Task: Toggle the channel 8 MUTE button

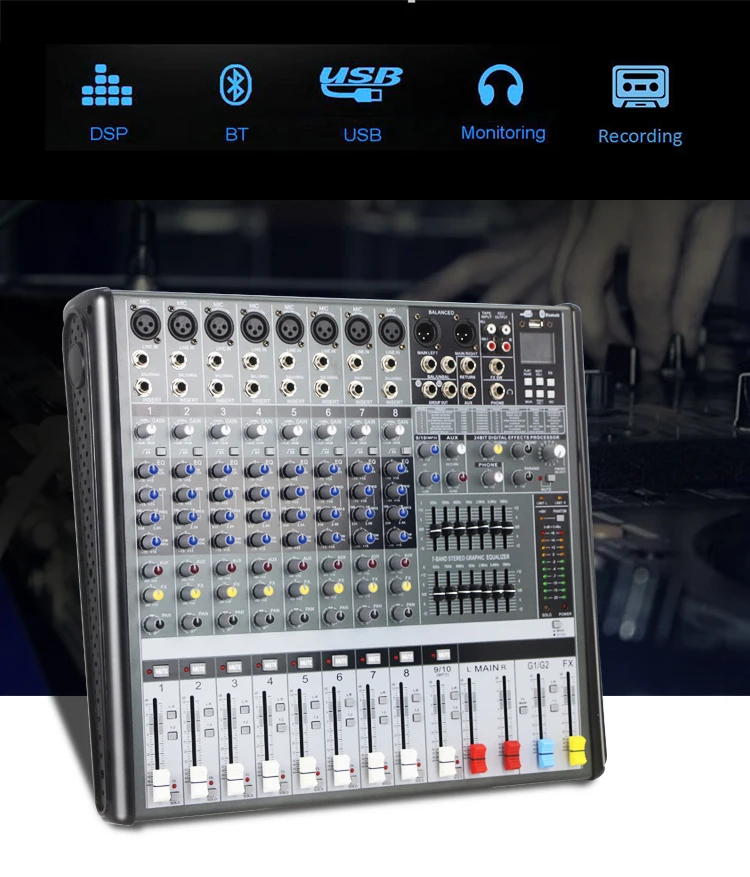Action: (407, 657)
